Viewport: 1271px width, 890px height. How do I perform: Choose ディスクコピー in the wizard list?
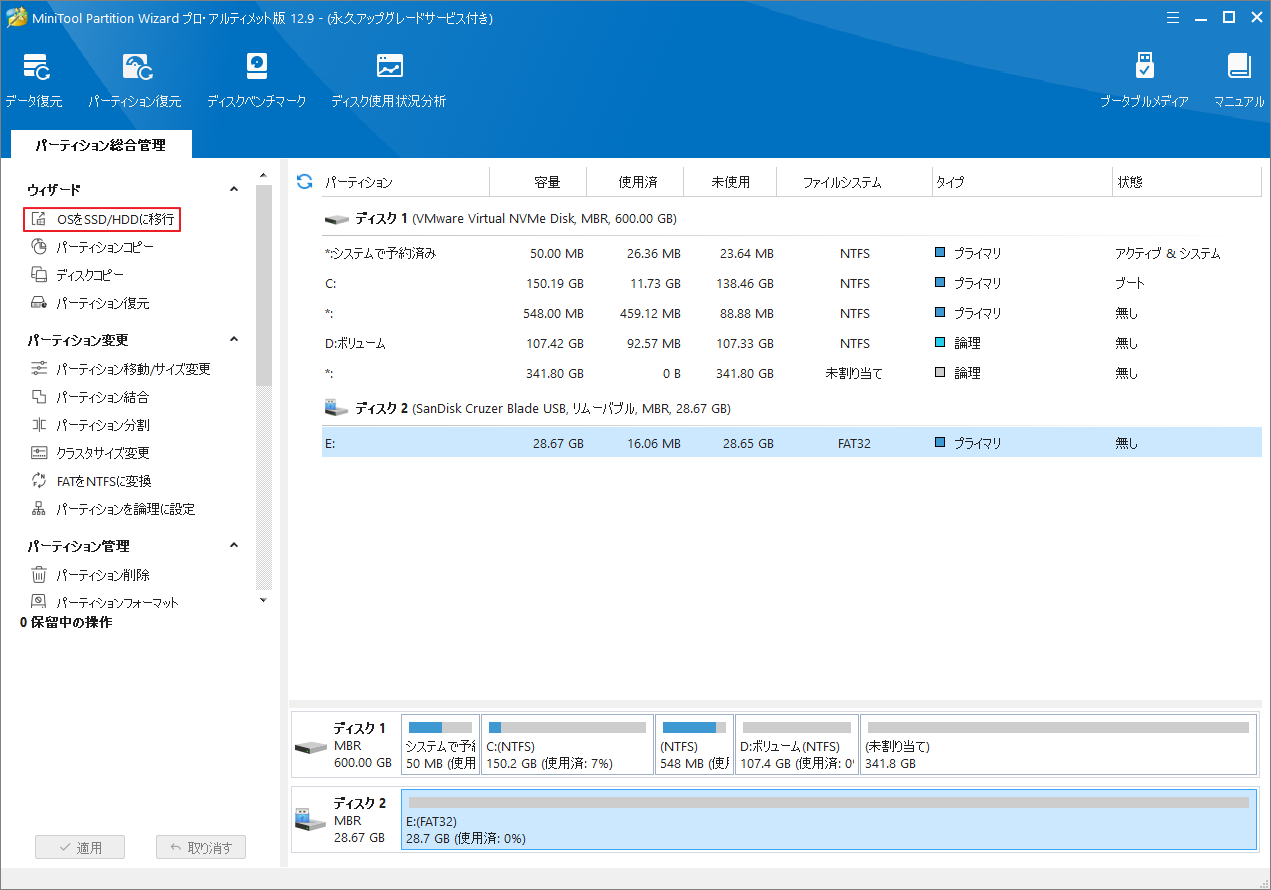90,275
